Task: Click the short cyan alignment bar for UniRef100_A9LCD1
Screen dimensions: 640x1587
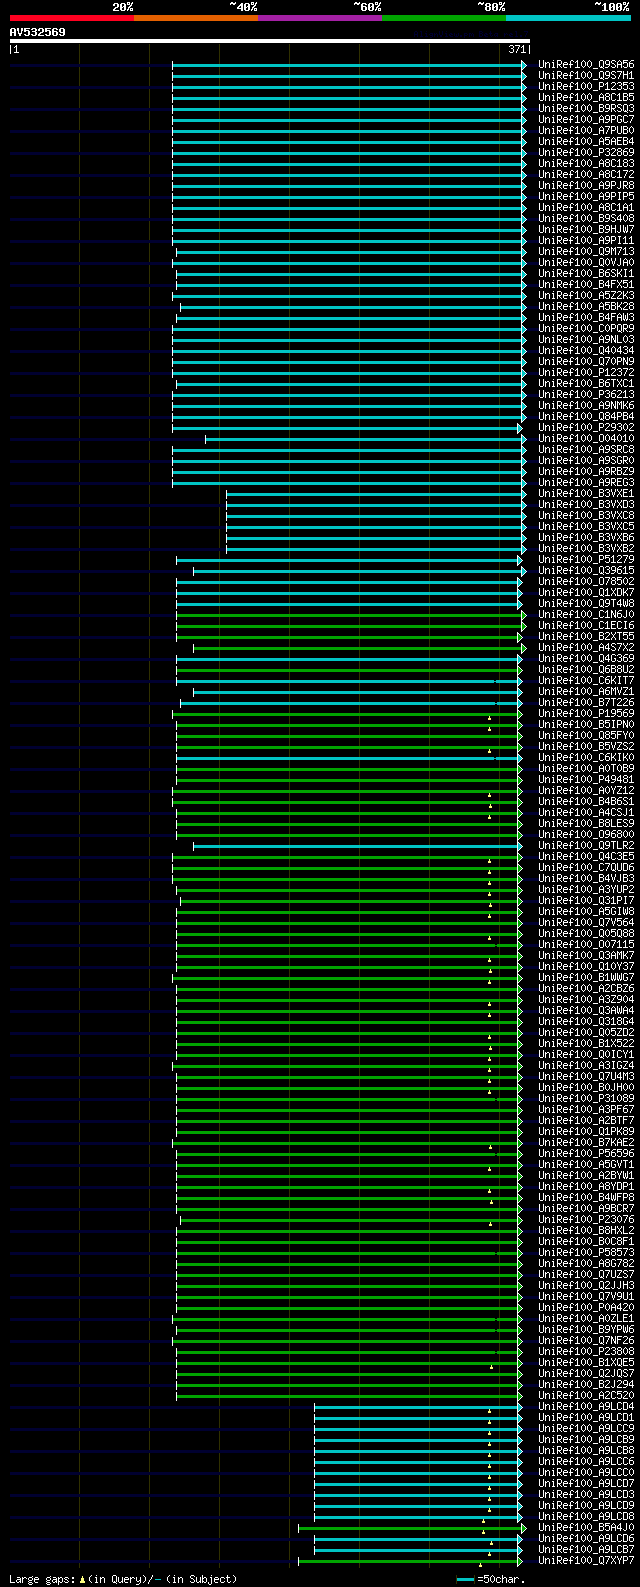Action: coord(418,1417)
